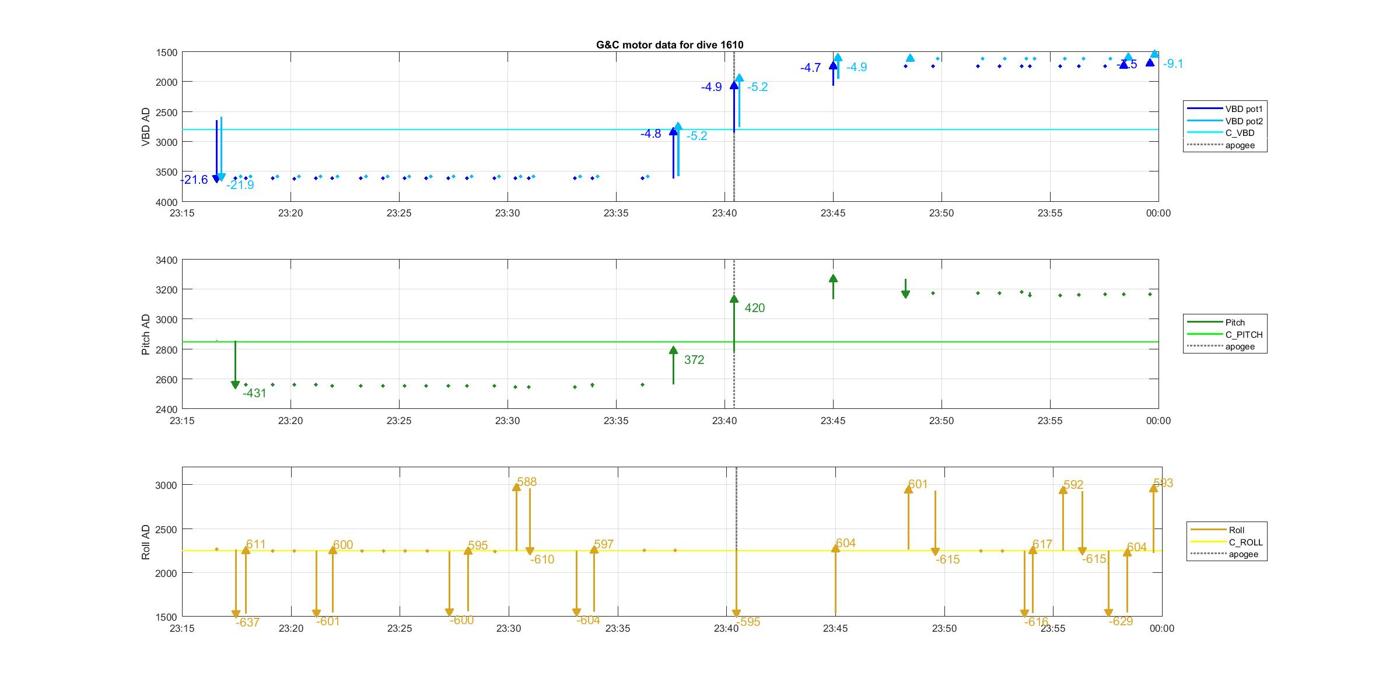Click the '-637' roll data label
1400x693 pixels.
[248, 623]
